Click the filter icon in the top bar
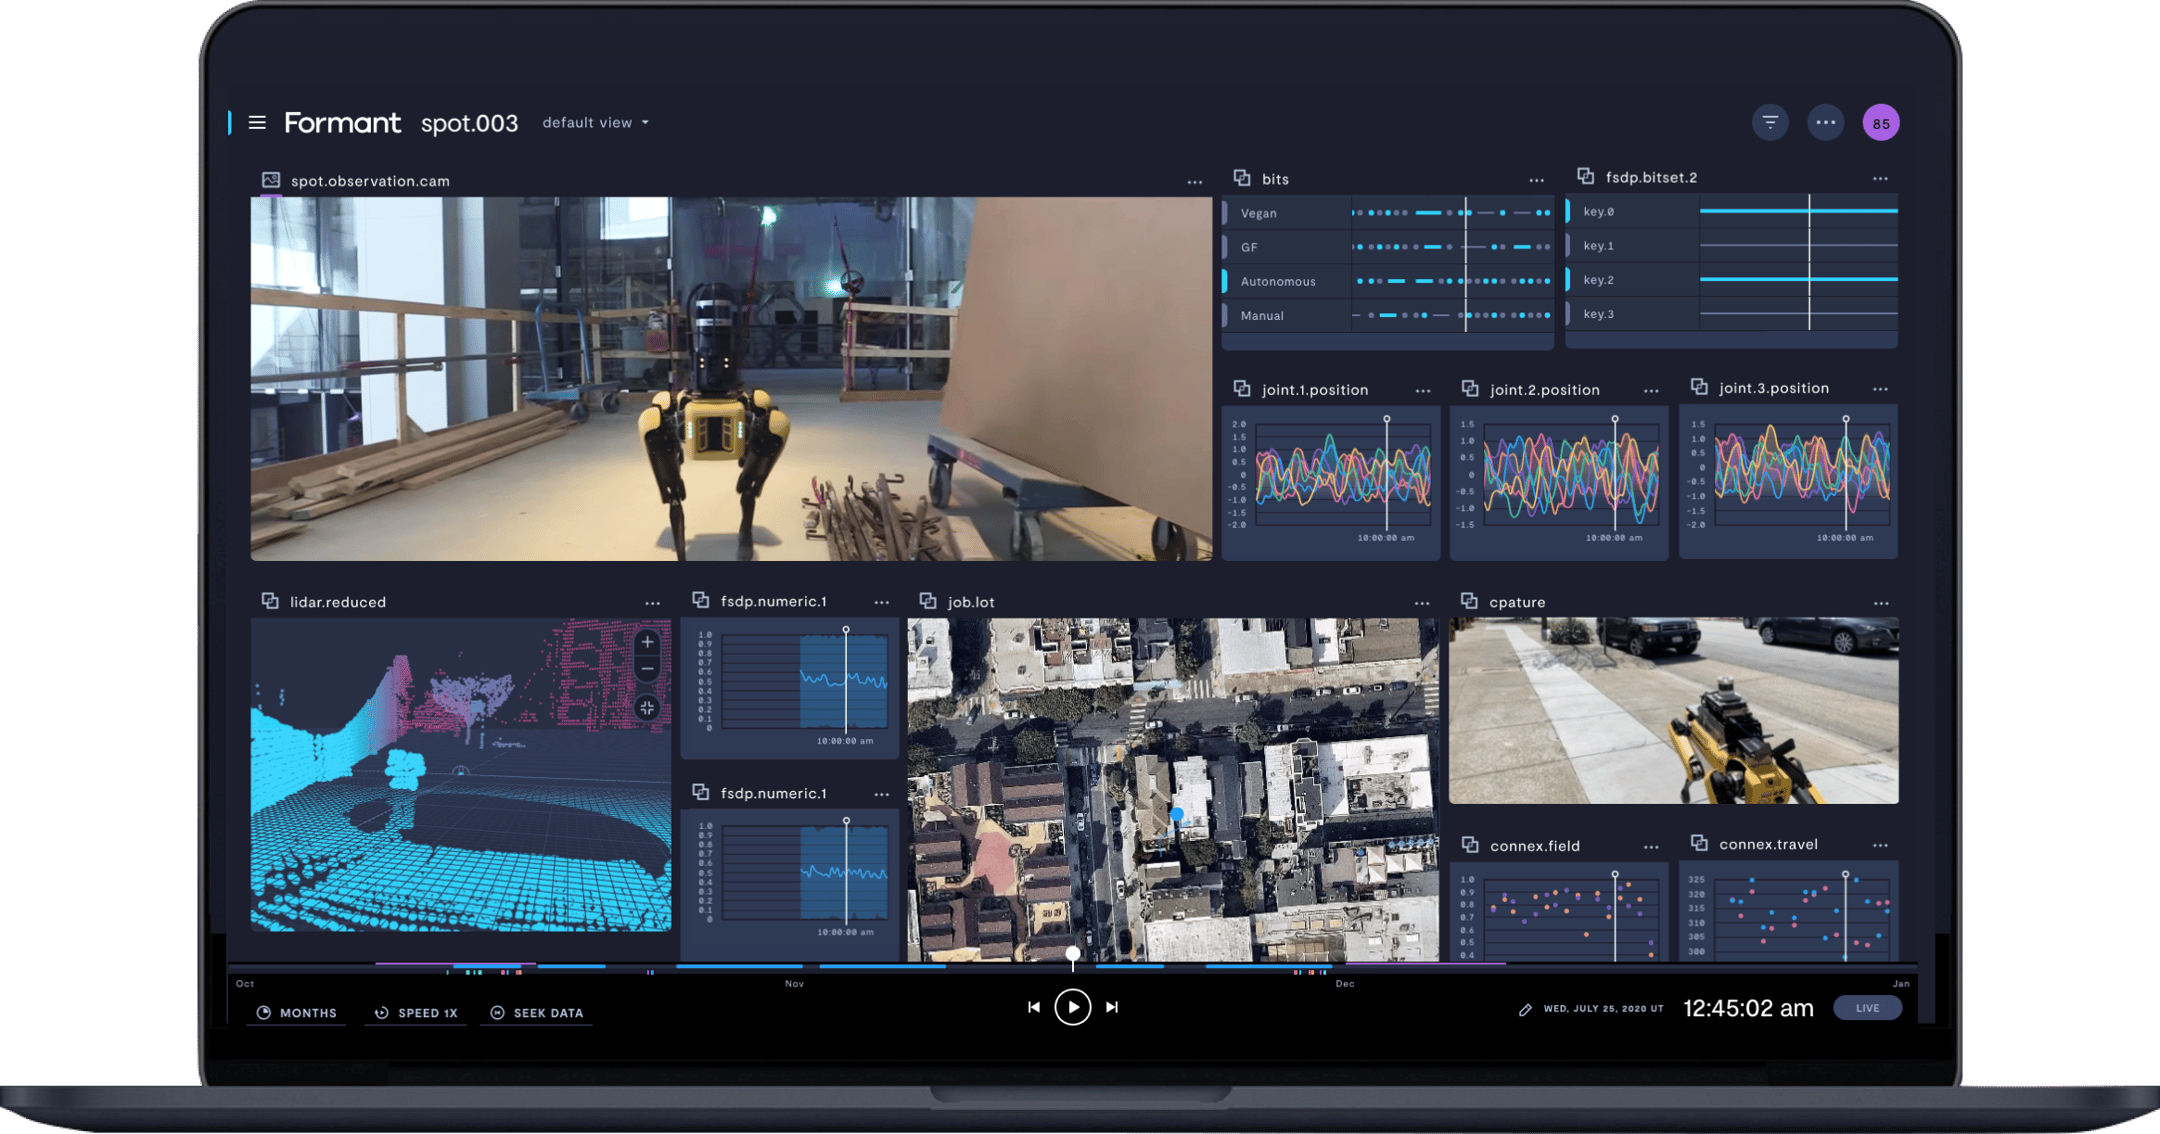The image size is (2160, 1134). [x=1770, y=122]
